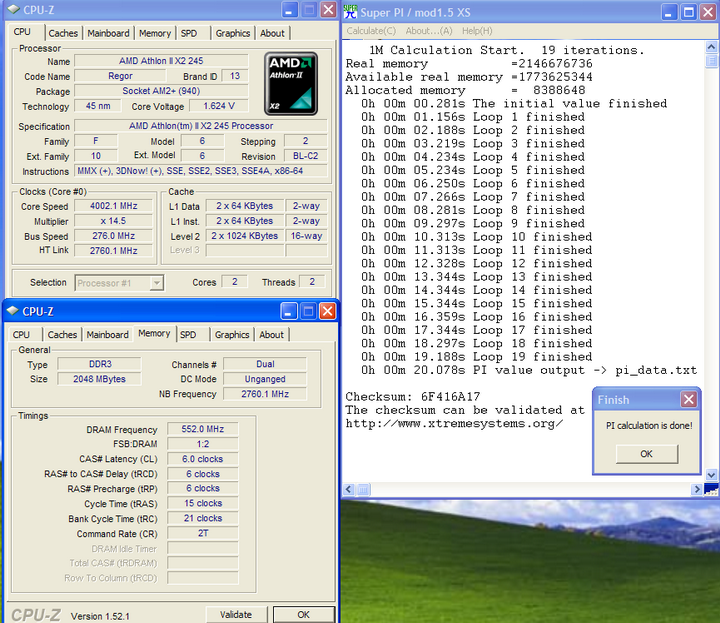Click the Super PI horizontal scrollbar thumb

[x=363, y=489]
